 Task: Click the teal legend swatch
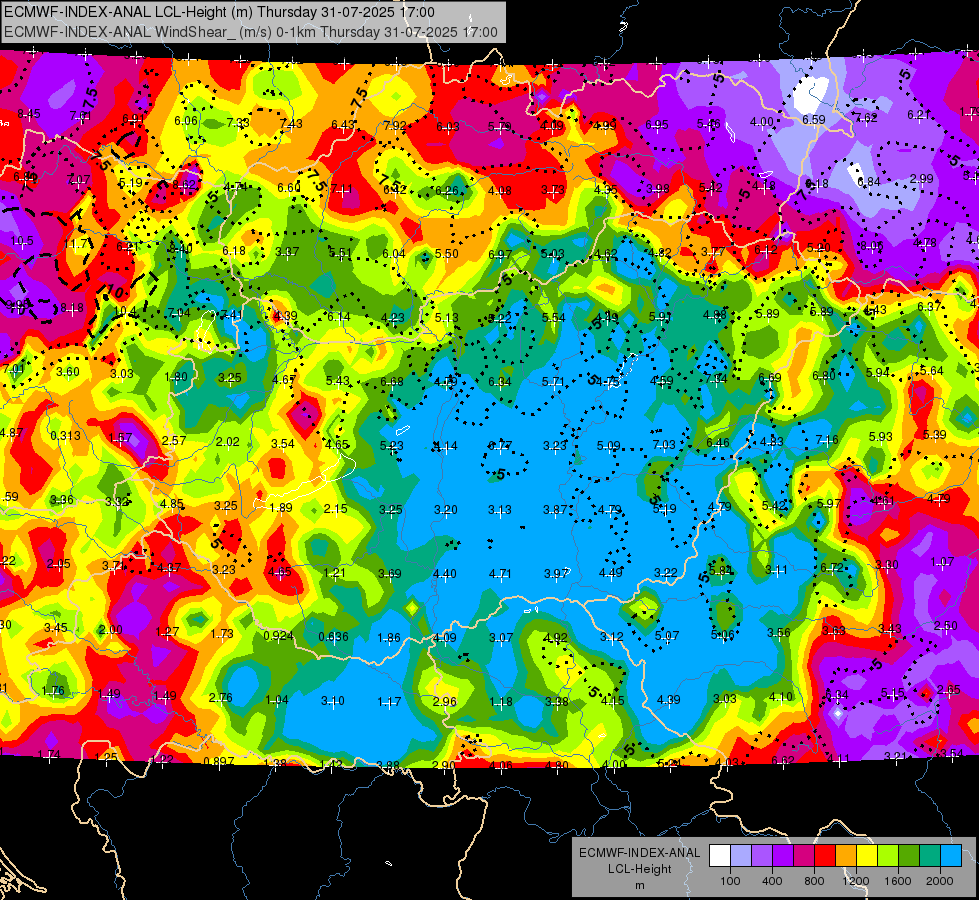(x=930, y=856)
